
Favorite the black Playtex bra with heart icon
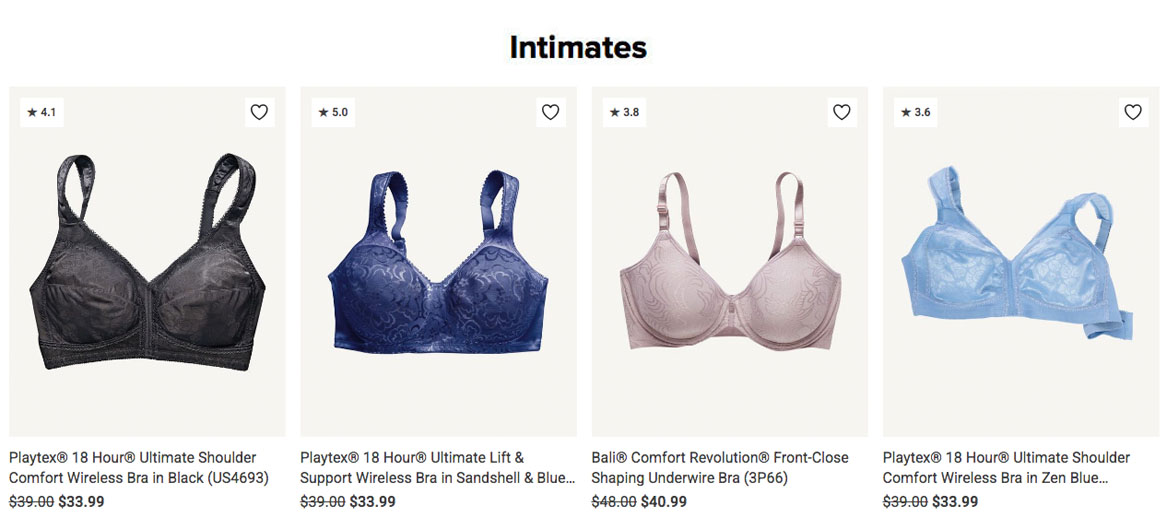(258, 112)
